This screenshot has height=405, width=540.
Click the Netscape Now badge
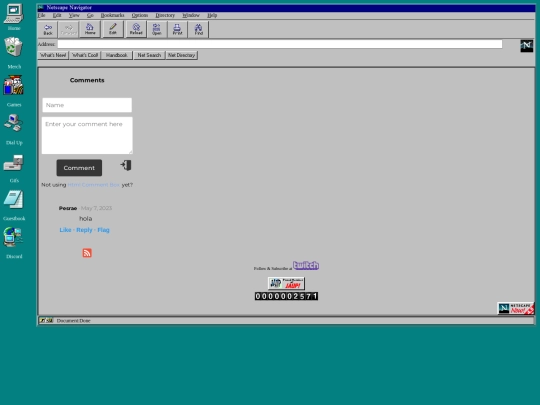(x=516, y=308)
